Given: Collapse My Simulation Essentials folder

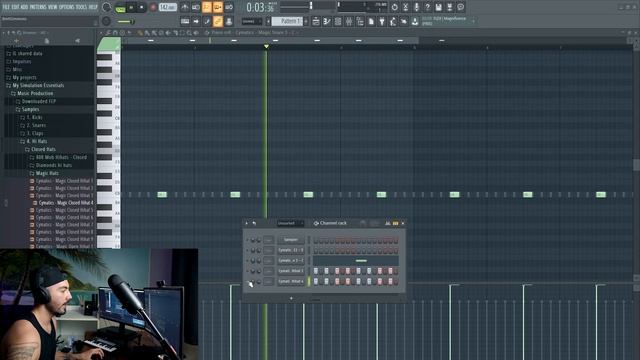Looking at the screenshot, I should click(x=38, y=85).
